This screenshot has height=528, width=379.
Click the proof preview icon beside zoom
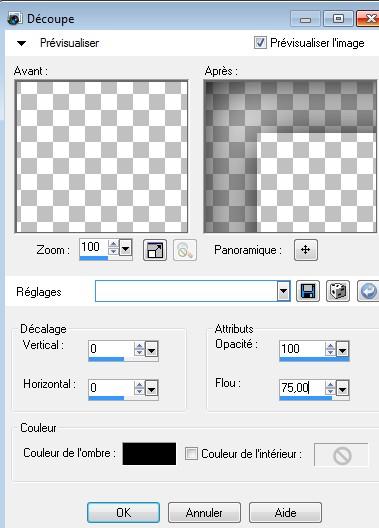[185, 250]
